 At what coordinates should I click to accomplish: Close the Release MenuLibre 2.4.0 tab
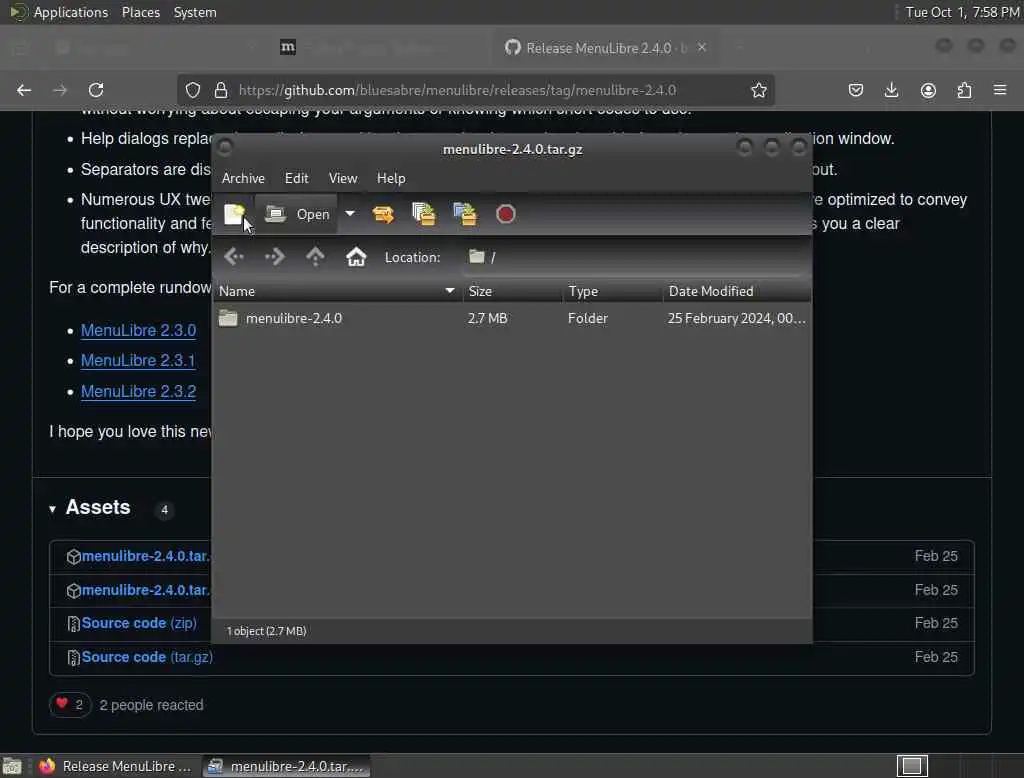tap(702, 48)
